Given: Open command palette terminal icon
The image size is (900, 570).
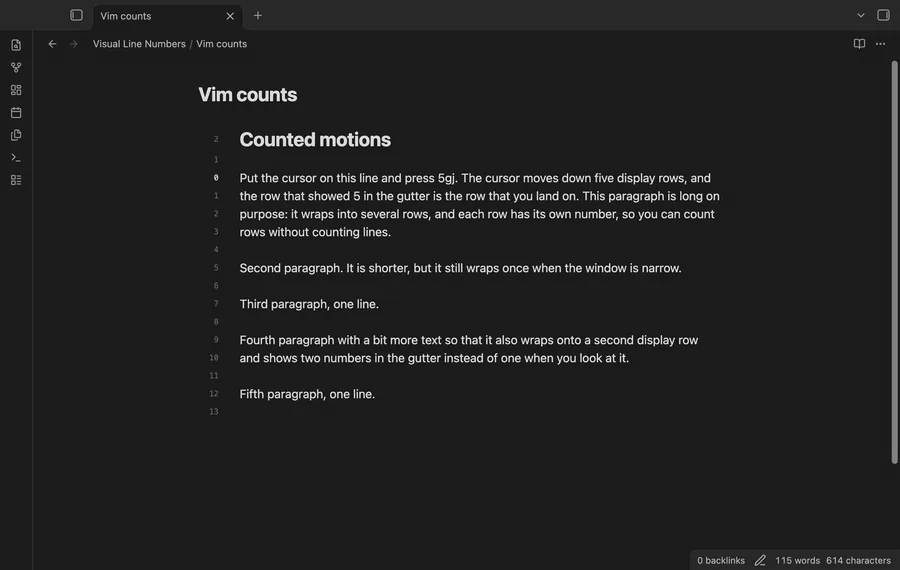Looking at the screenshot, I should 16,157.
